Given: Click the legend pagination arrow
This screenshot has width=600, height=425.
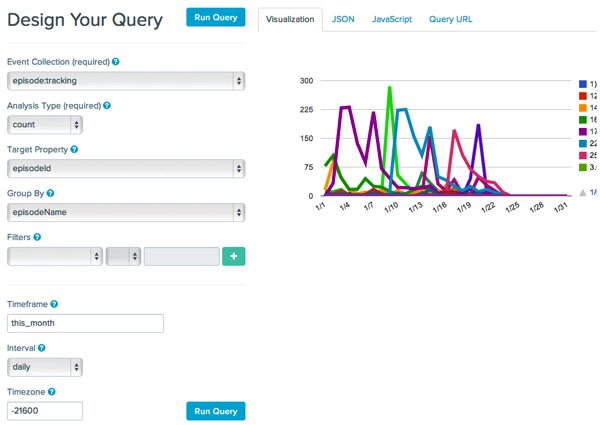Looking at the screenshot, I should [583, 192].
